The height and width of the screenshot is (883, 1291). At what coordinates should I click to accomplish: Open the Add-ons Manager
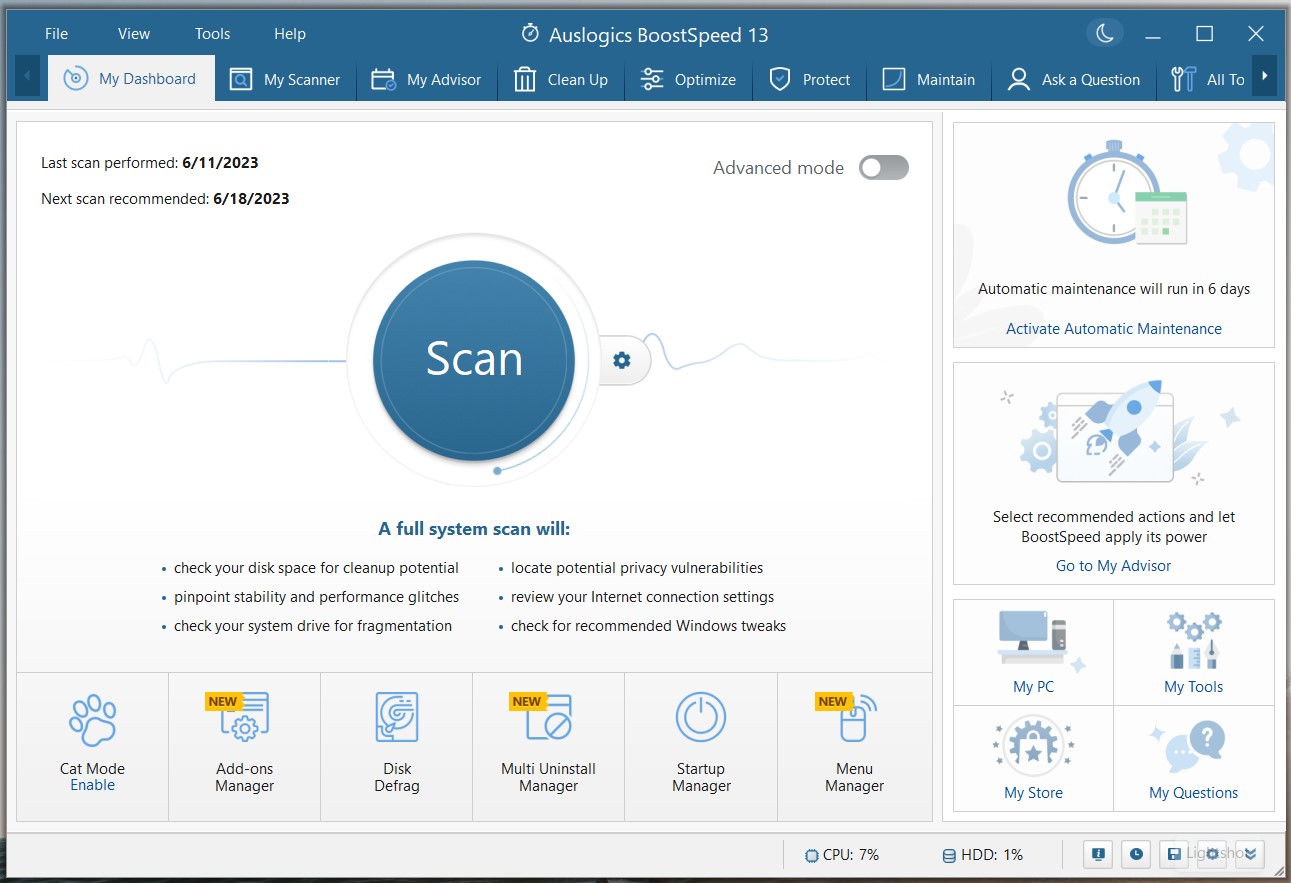244,745
